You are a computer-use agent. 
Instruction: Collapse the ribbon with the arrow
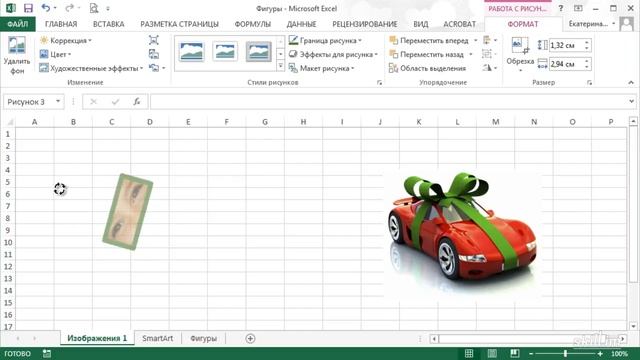pyautogui.click(x=631, y=82)
